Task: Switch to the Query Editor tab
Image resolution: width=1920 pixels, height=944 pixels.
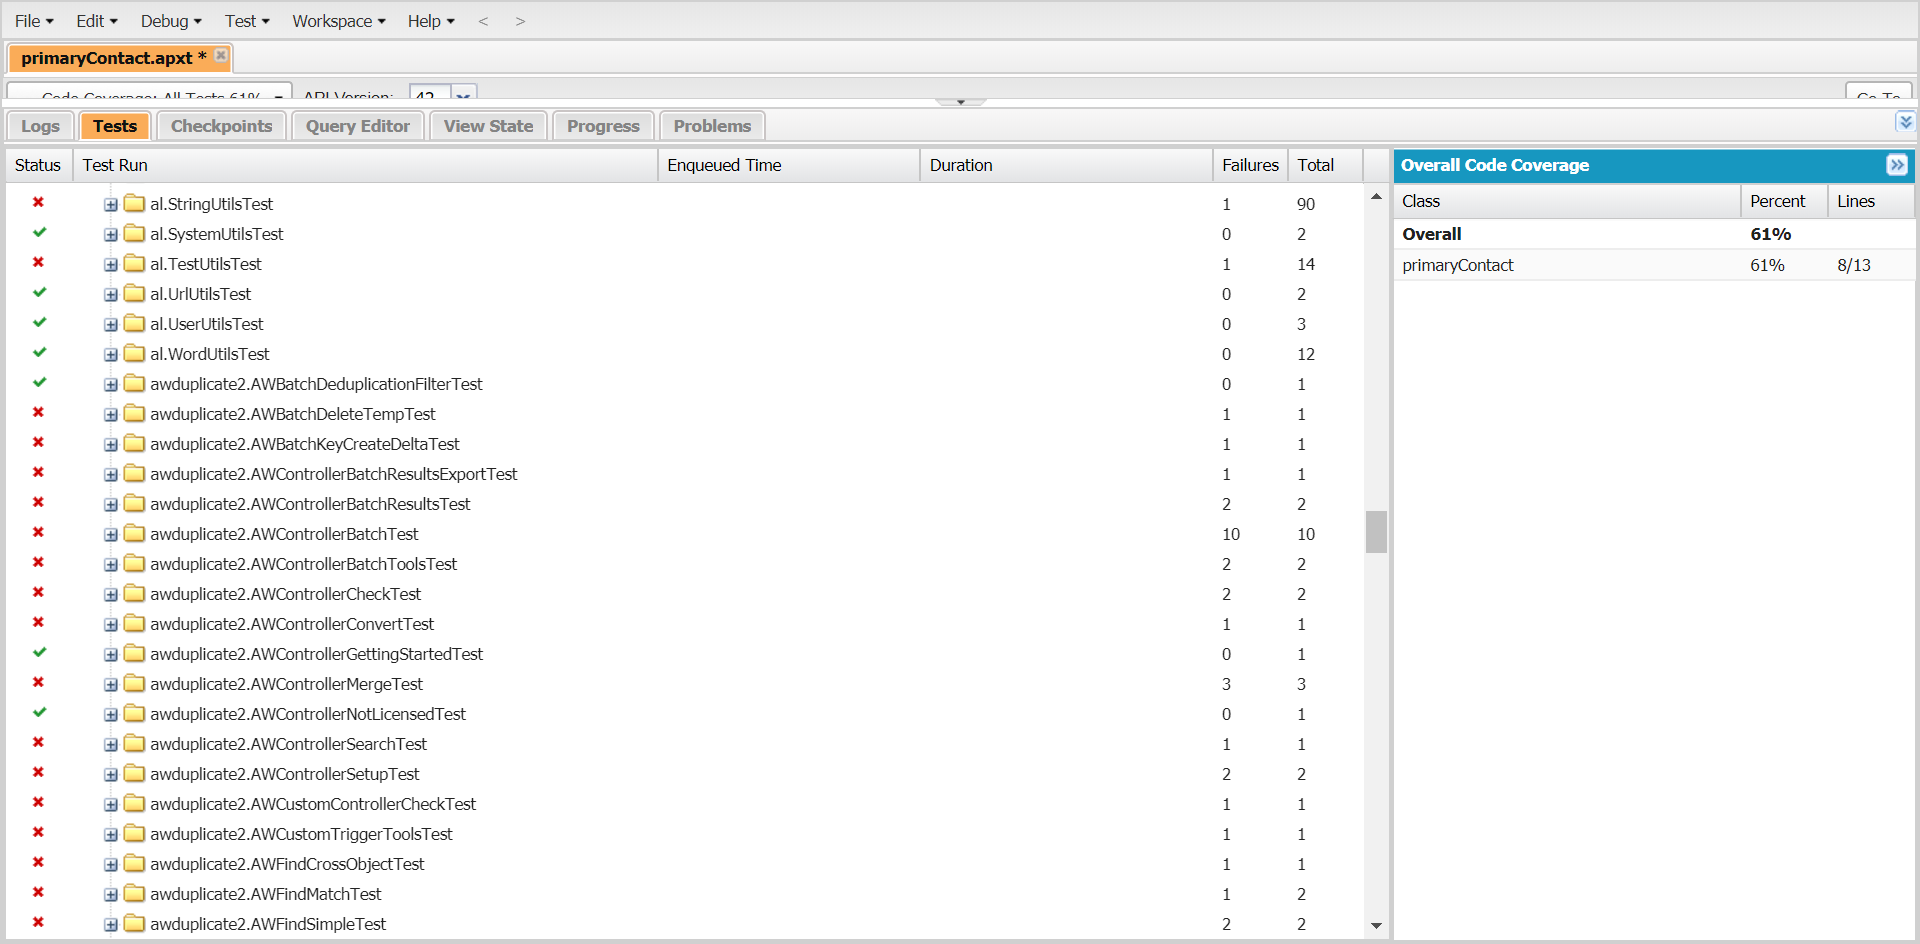Action: point(357,125)
